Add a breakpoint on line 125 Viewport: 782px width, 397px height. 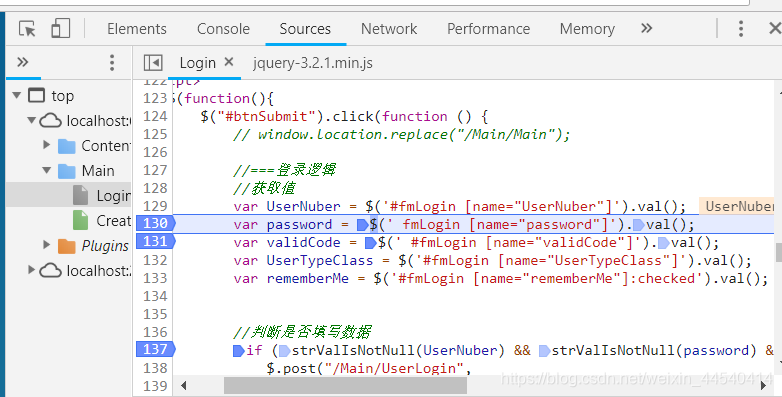click(x=155, y=134)
